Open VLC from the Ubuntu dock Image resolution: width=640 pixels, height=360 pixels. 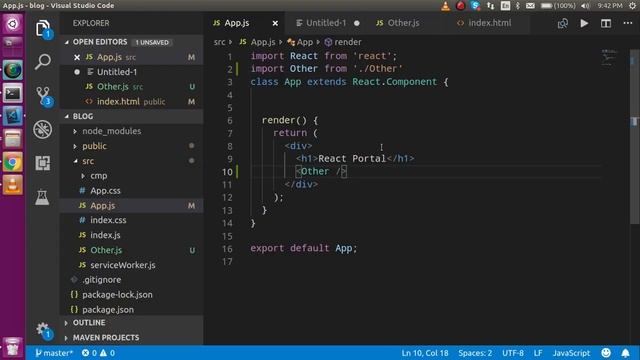[13, 185]
